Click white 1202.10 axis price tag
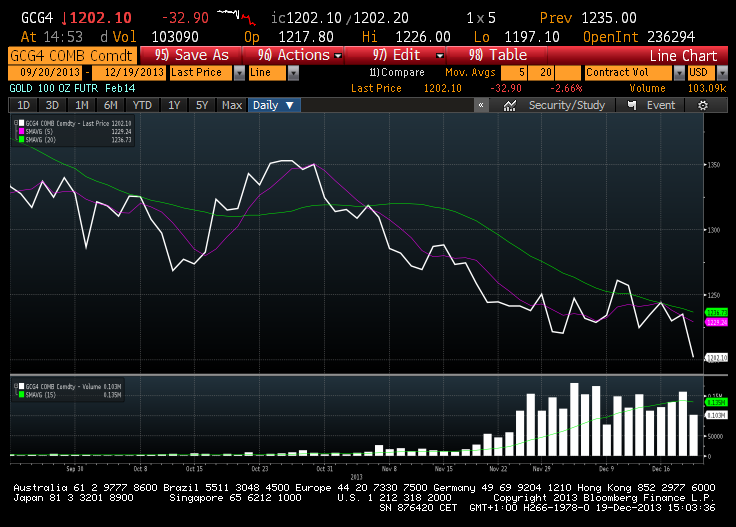The image size is (736, 527). 716,358
